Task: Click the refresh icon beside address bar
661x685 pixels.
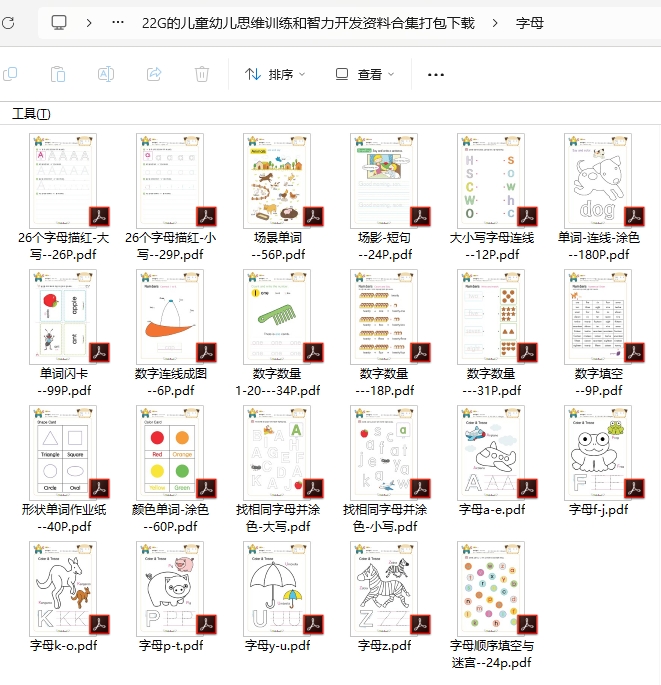Action: (x=8, y=22)
